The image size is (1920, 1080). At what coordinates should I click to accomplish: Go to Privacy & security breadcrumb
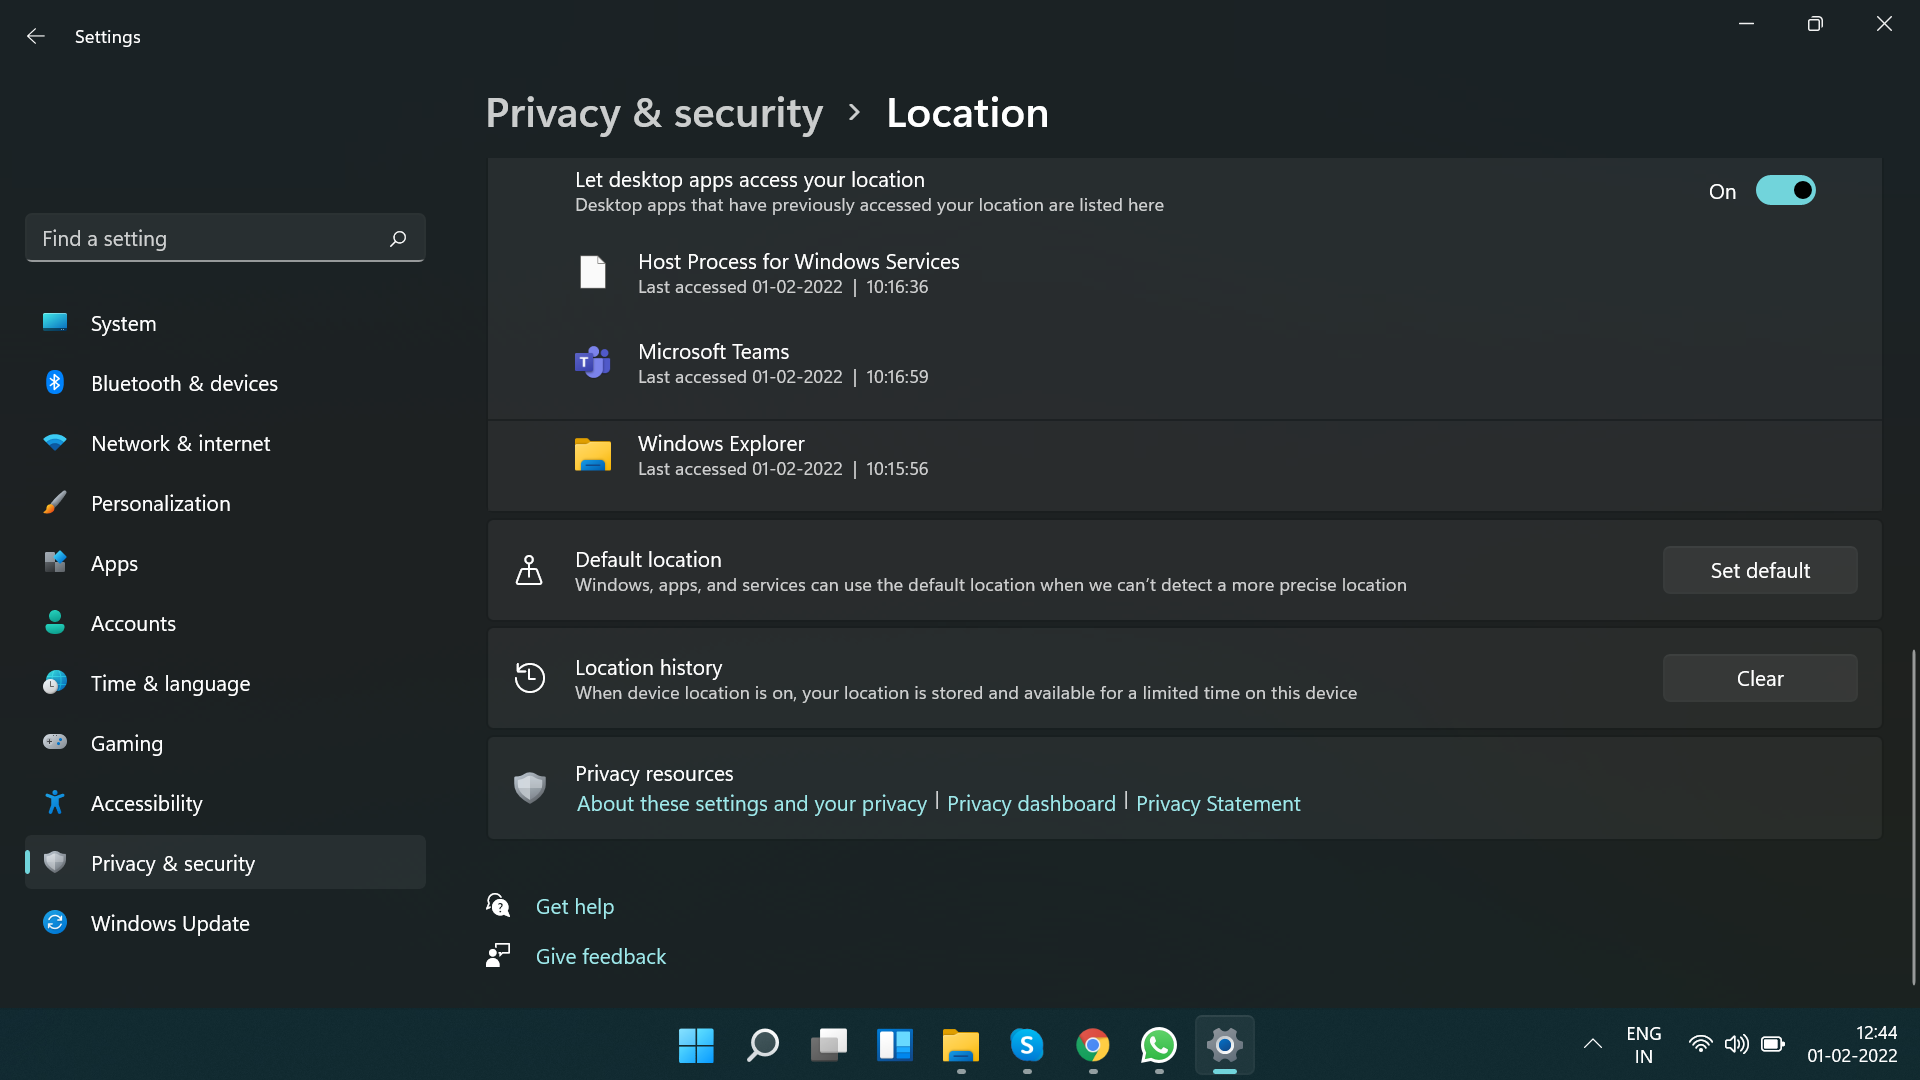click(x=654, y=113)
